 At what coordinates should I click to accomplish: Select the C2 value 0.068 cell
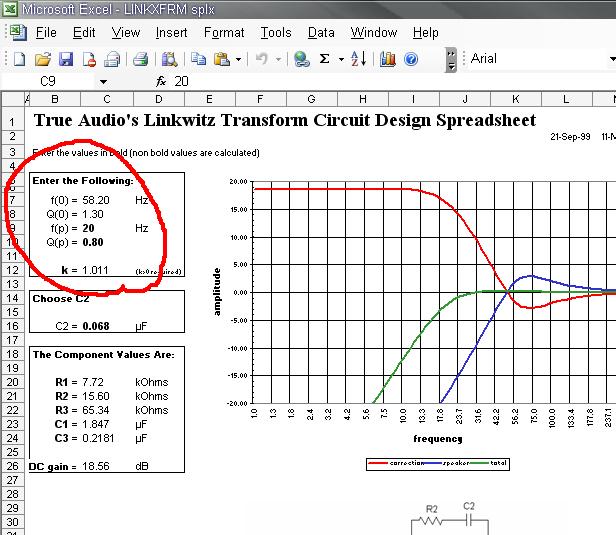tap(96, 326)
